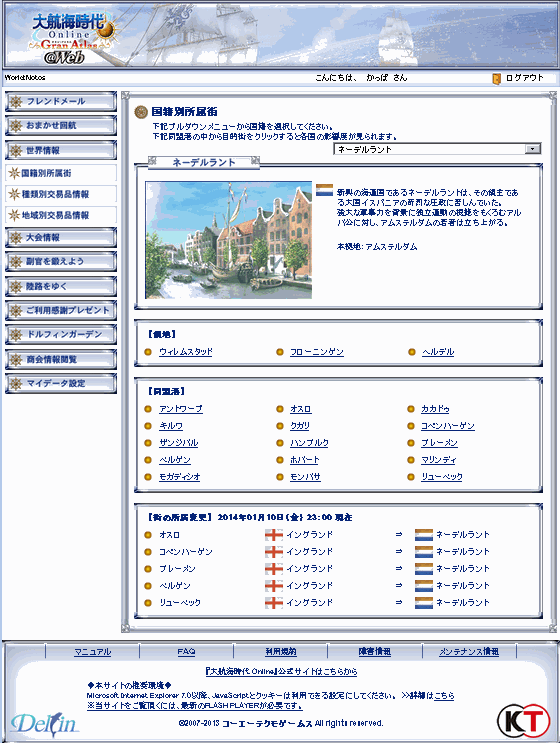Open the モンバサ allied port link

coord(305,477)
